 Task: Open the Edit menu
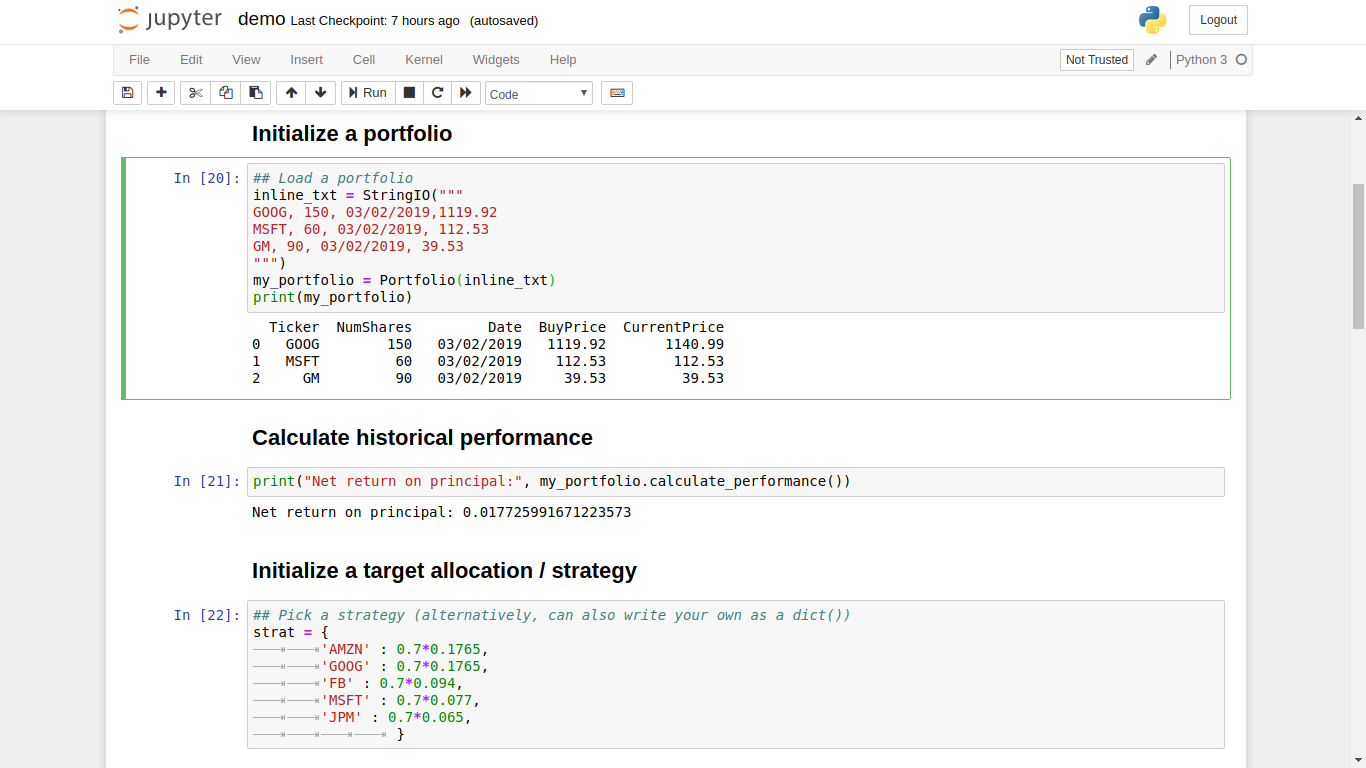191,60
